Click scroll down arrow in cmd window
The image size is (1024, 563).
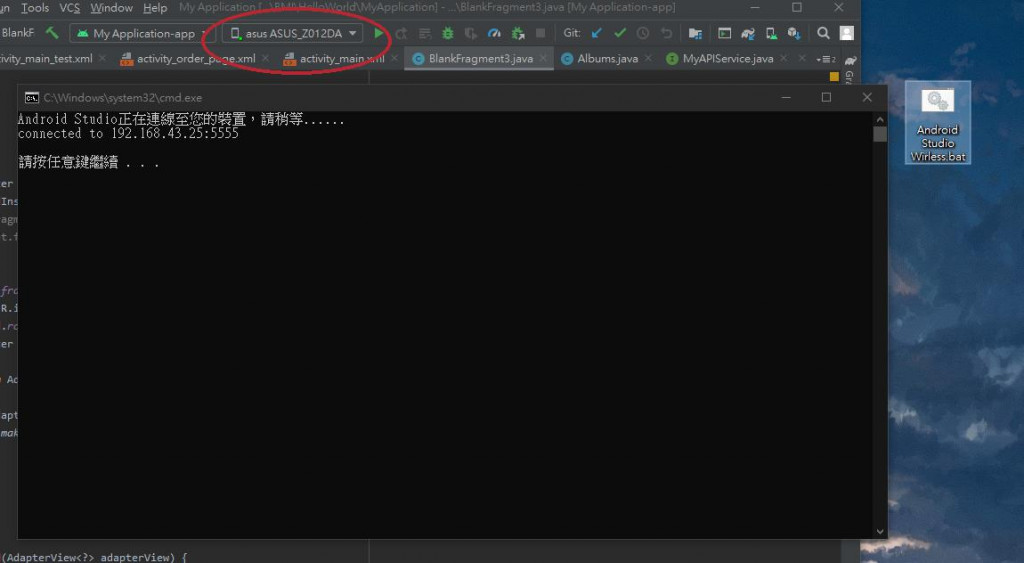[880, 532]
